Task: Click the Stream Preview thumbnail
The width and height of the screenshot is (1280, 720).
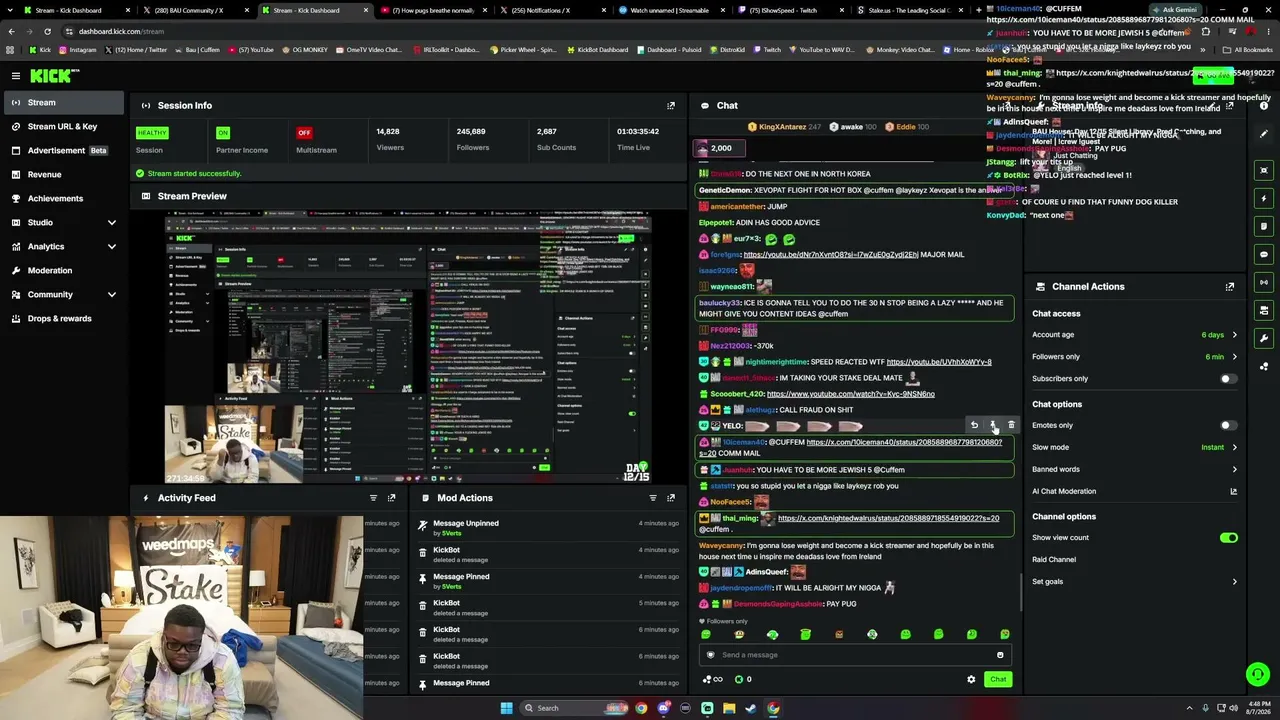Action: (408, 347)
